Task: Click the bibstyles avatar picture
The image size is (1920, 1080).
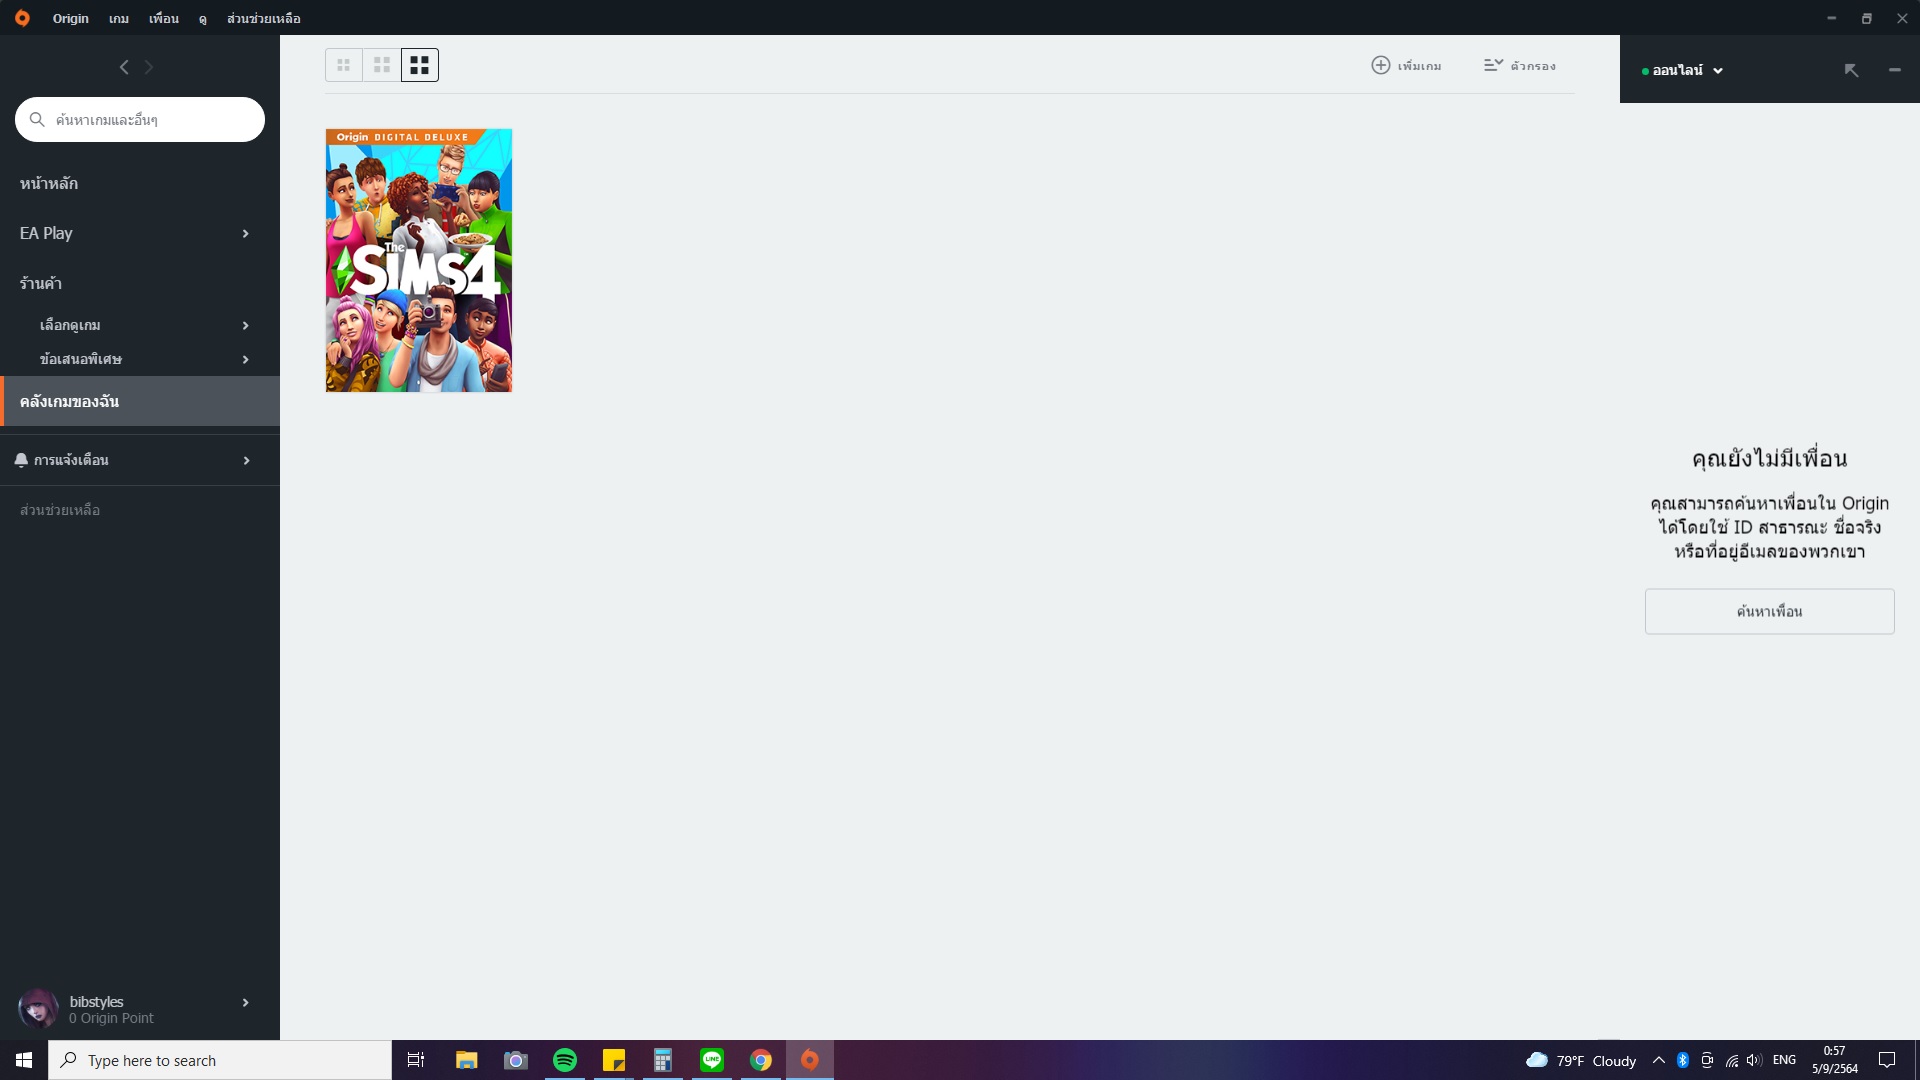Action: 39,1009
